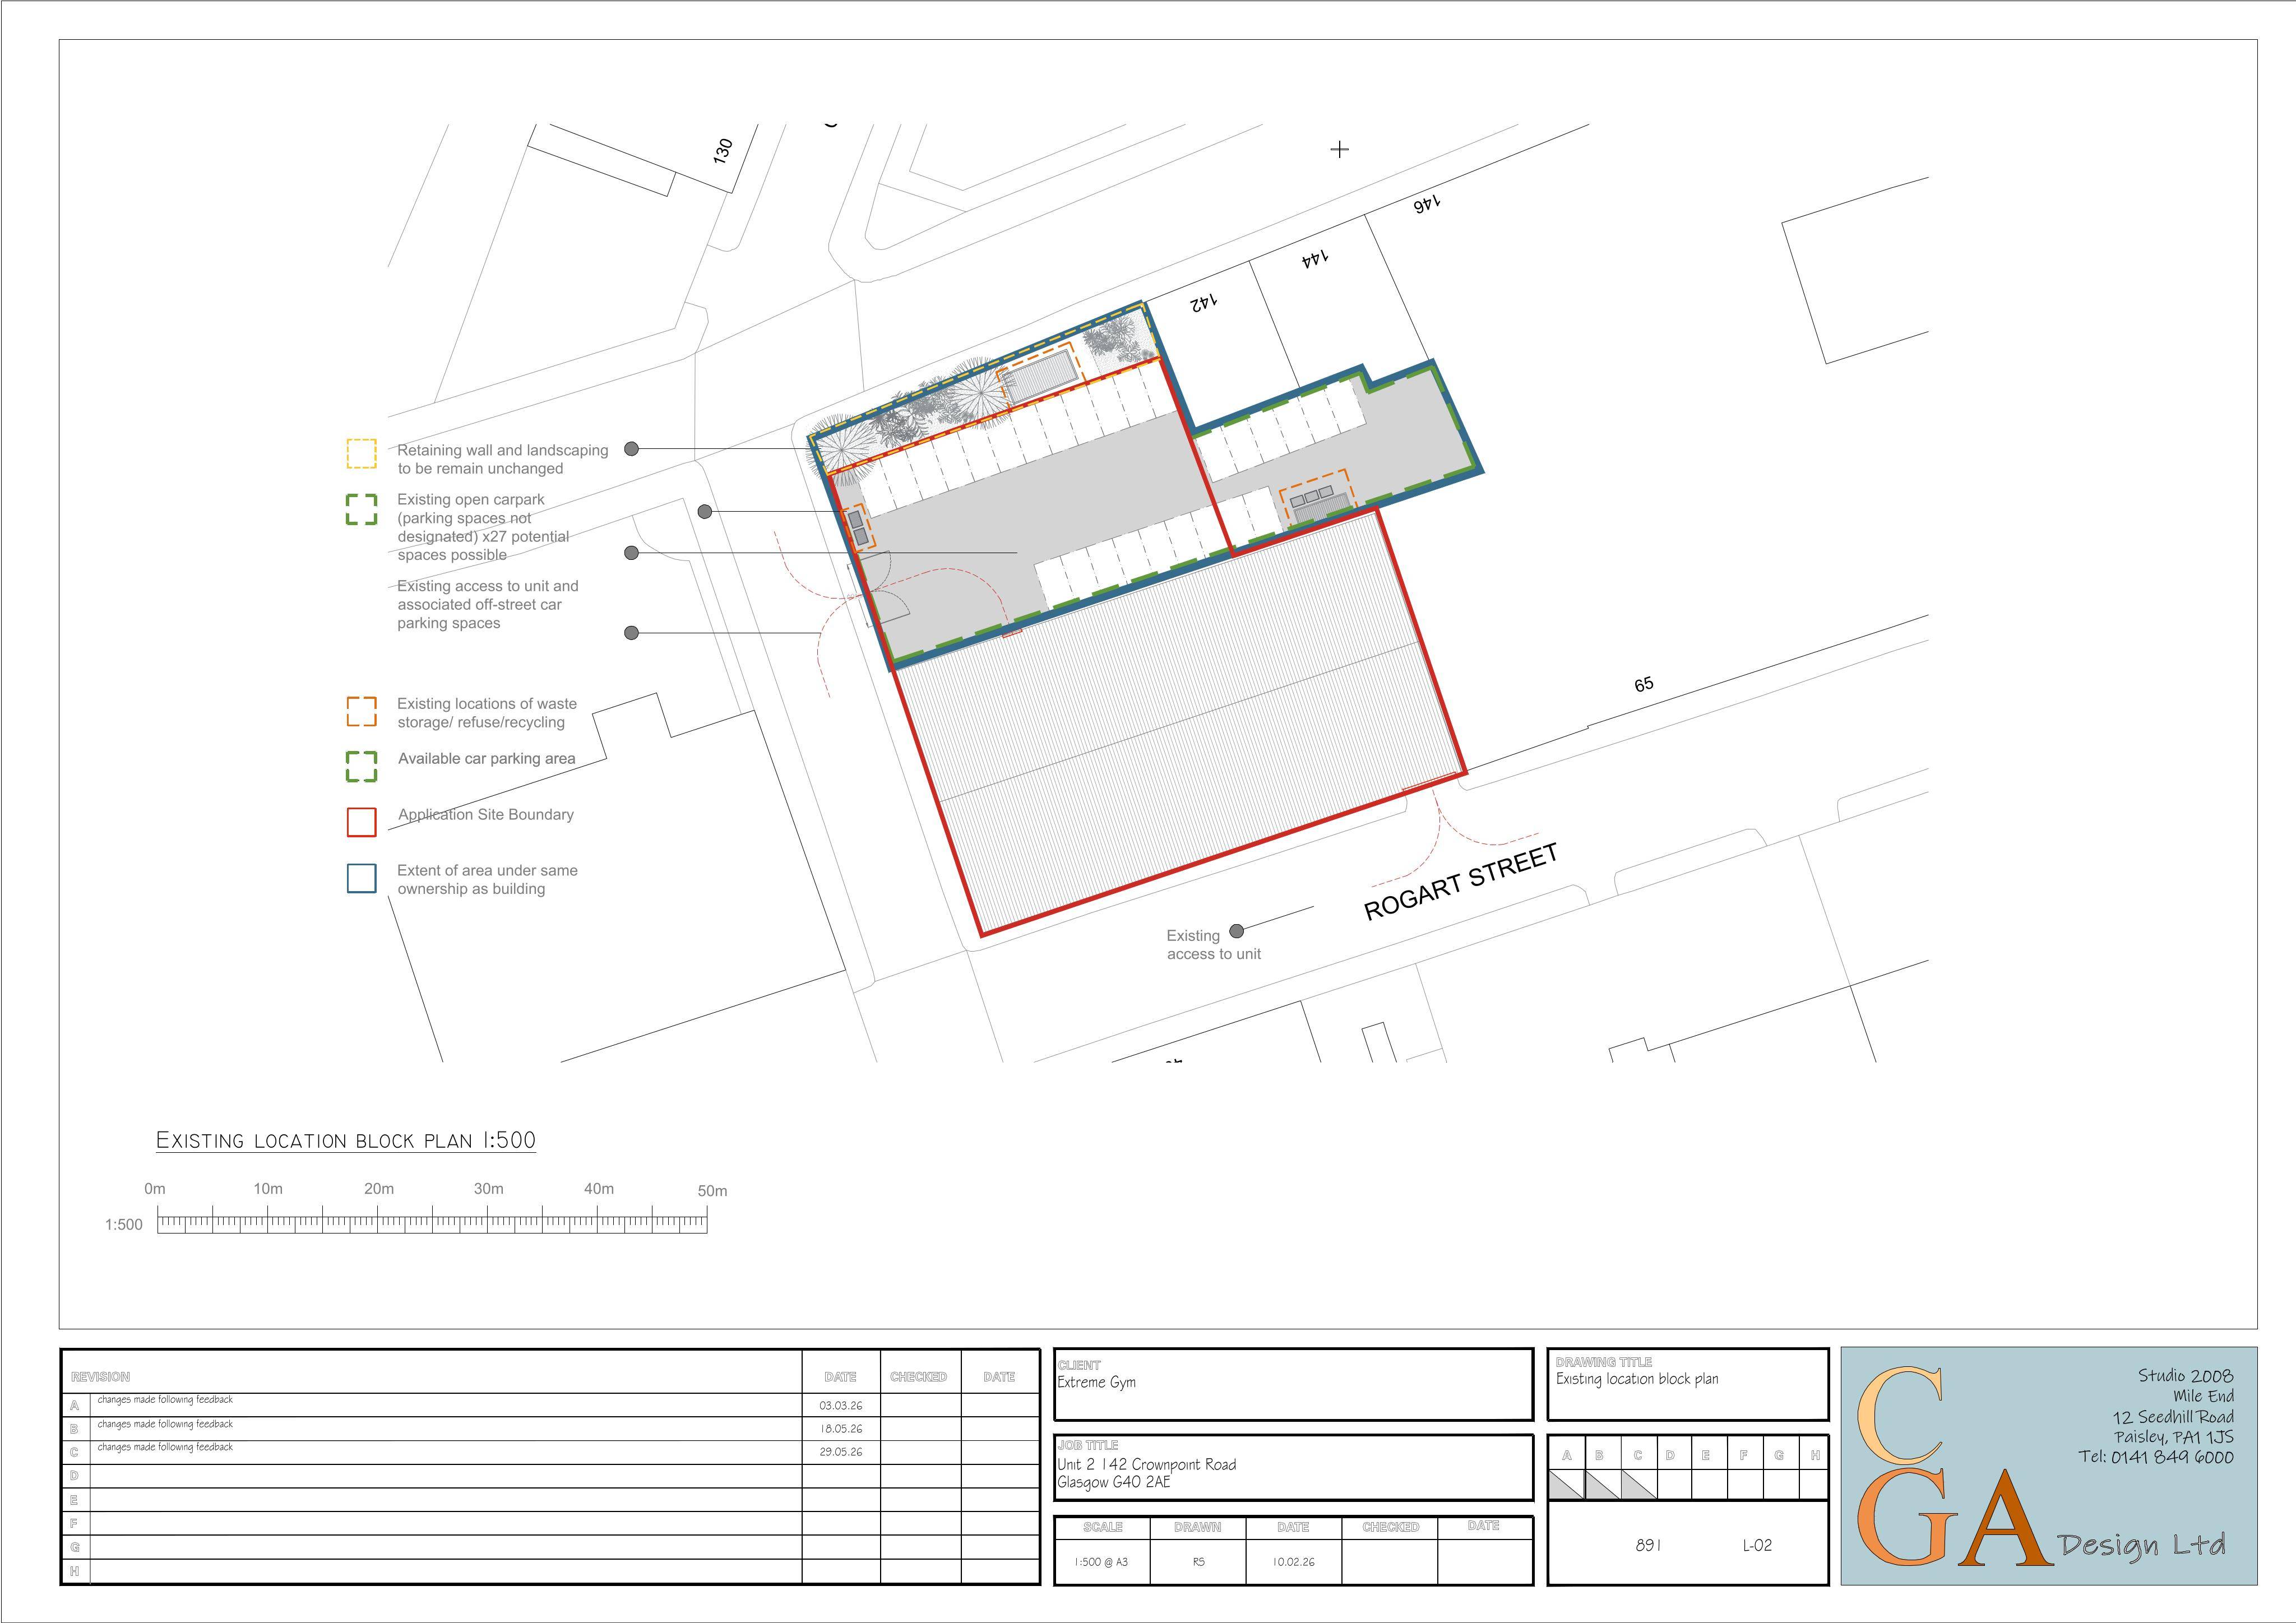Click the plot number '142' on the plan
This screenshot has width=2296, height=1623.
1203,302
